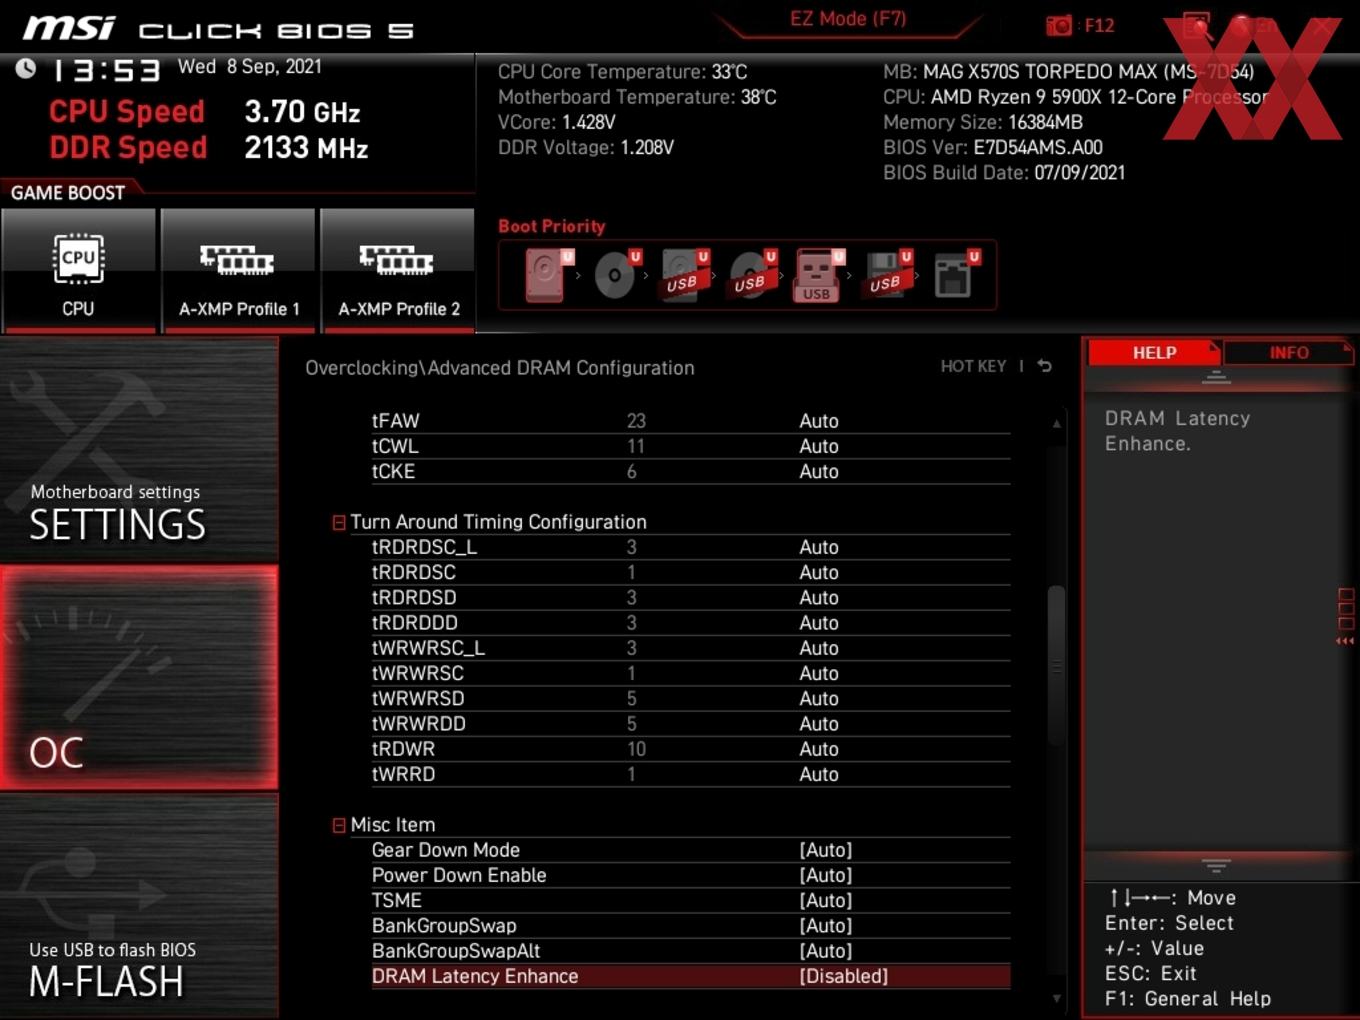Open the HOT KEY list
Image resolution: width=1360 pixels, height=1020 pixels.
click(x=973, y=366)
